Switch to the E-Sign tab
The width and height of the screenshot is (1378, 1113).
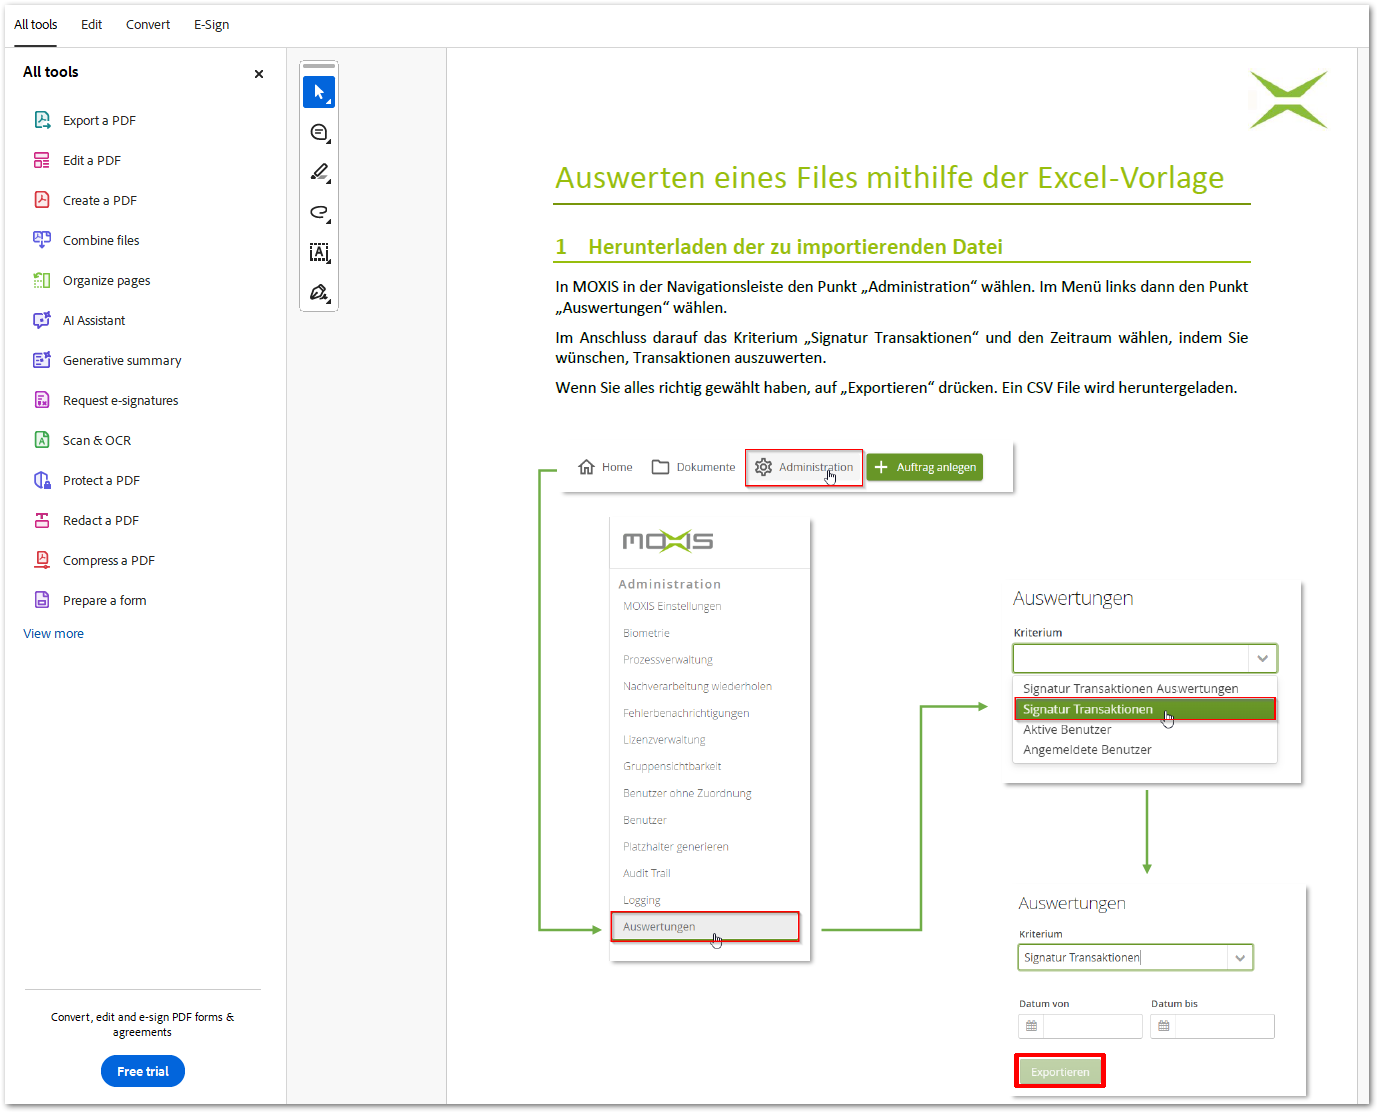211,24
